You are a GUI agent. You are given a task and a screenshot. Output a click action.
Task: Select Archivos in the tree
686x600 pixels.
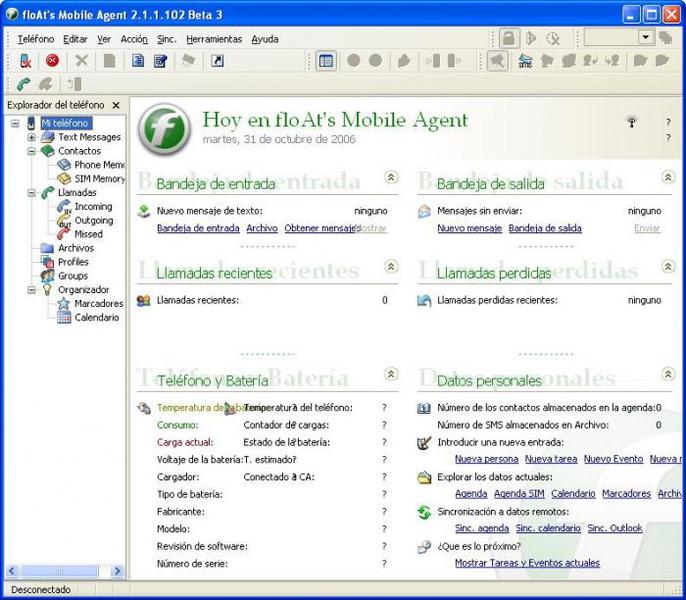tap(76, 248)
